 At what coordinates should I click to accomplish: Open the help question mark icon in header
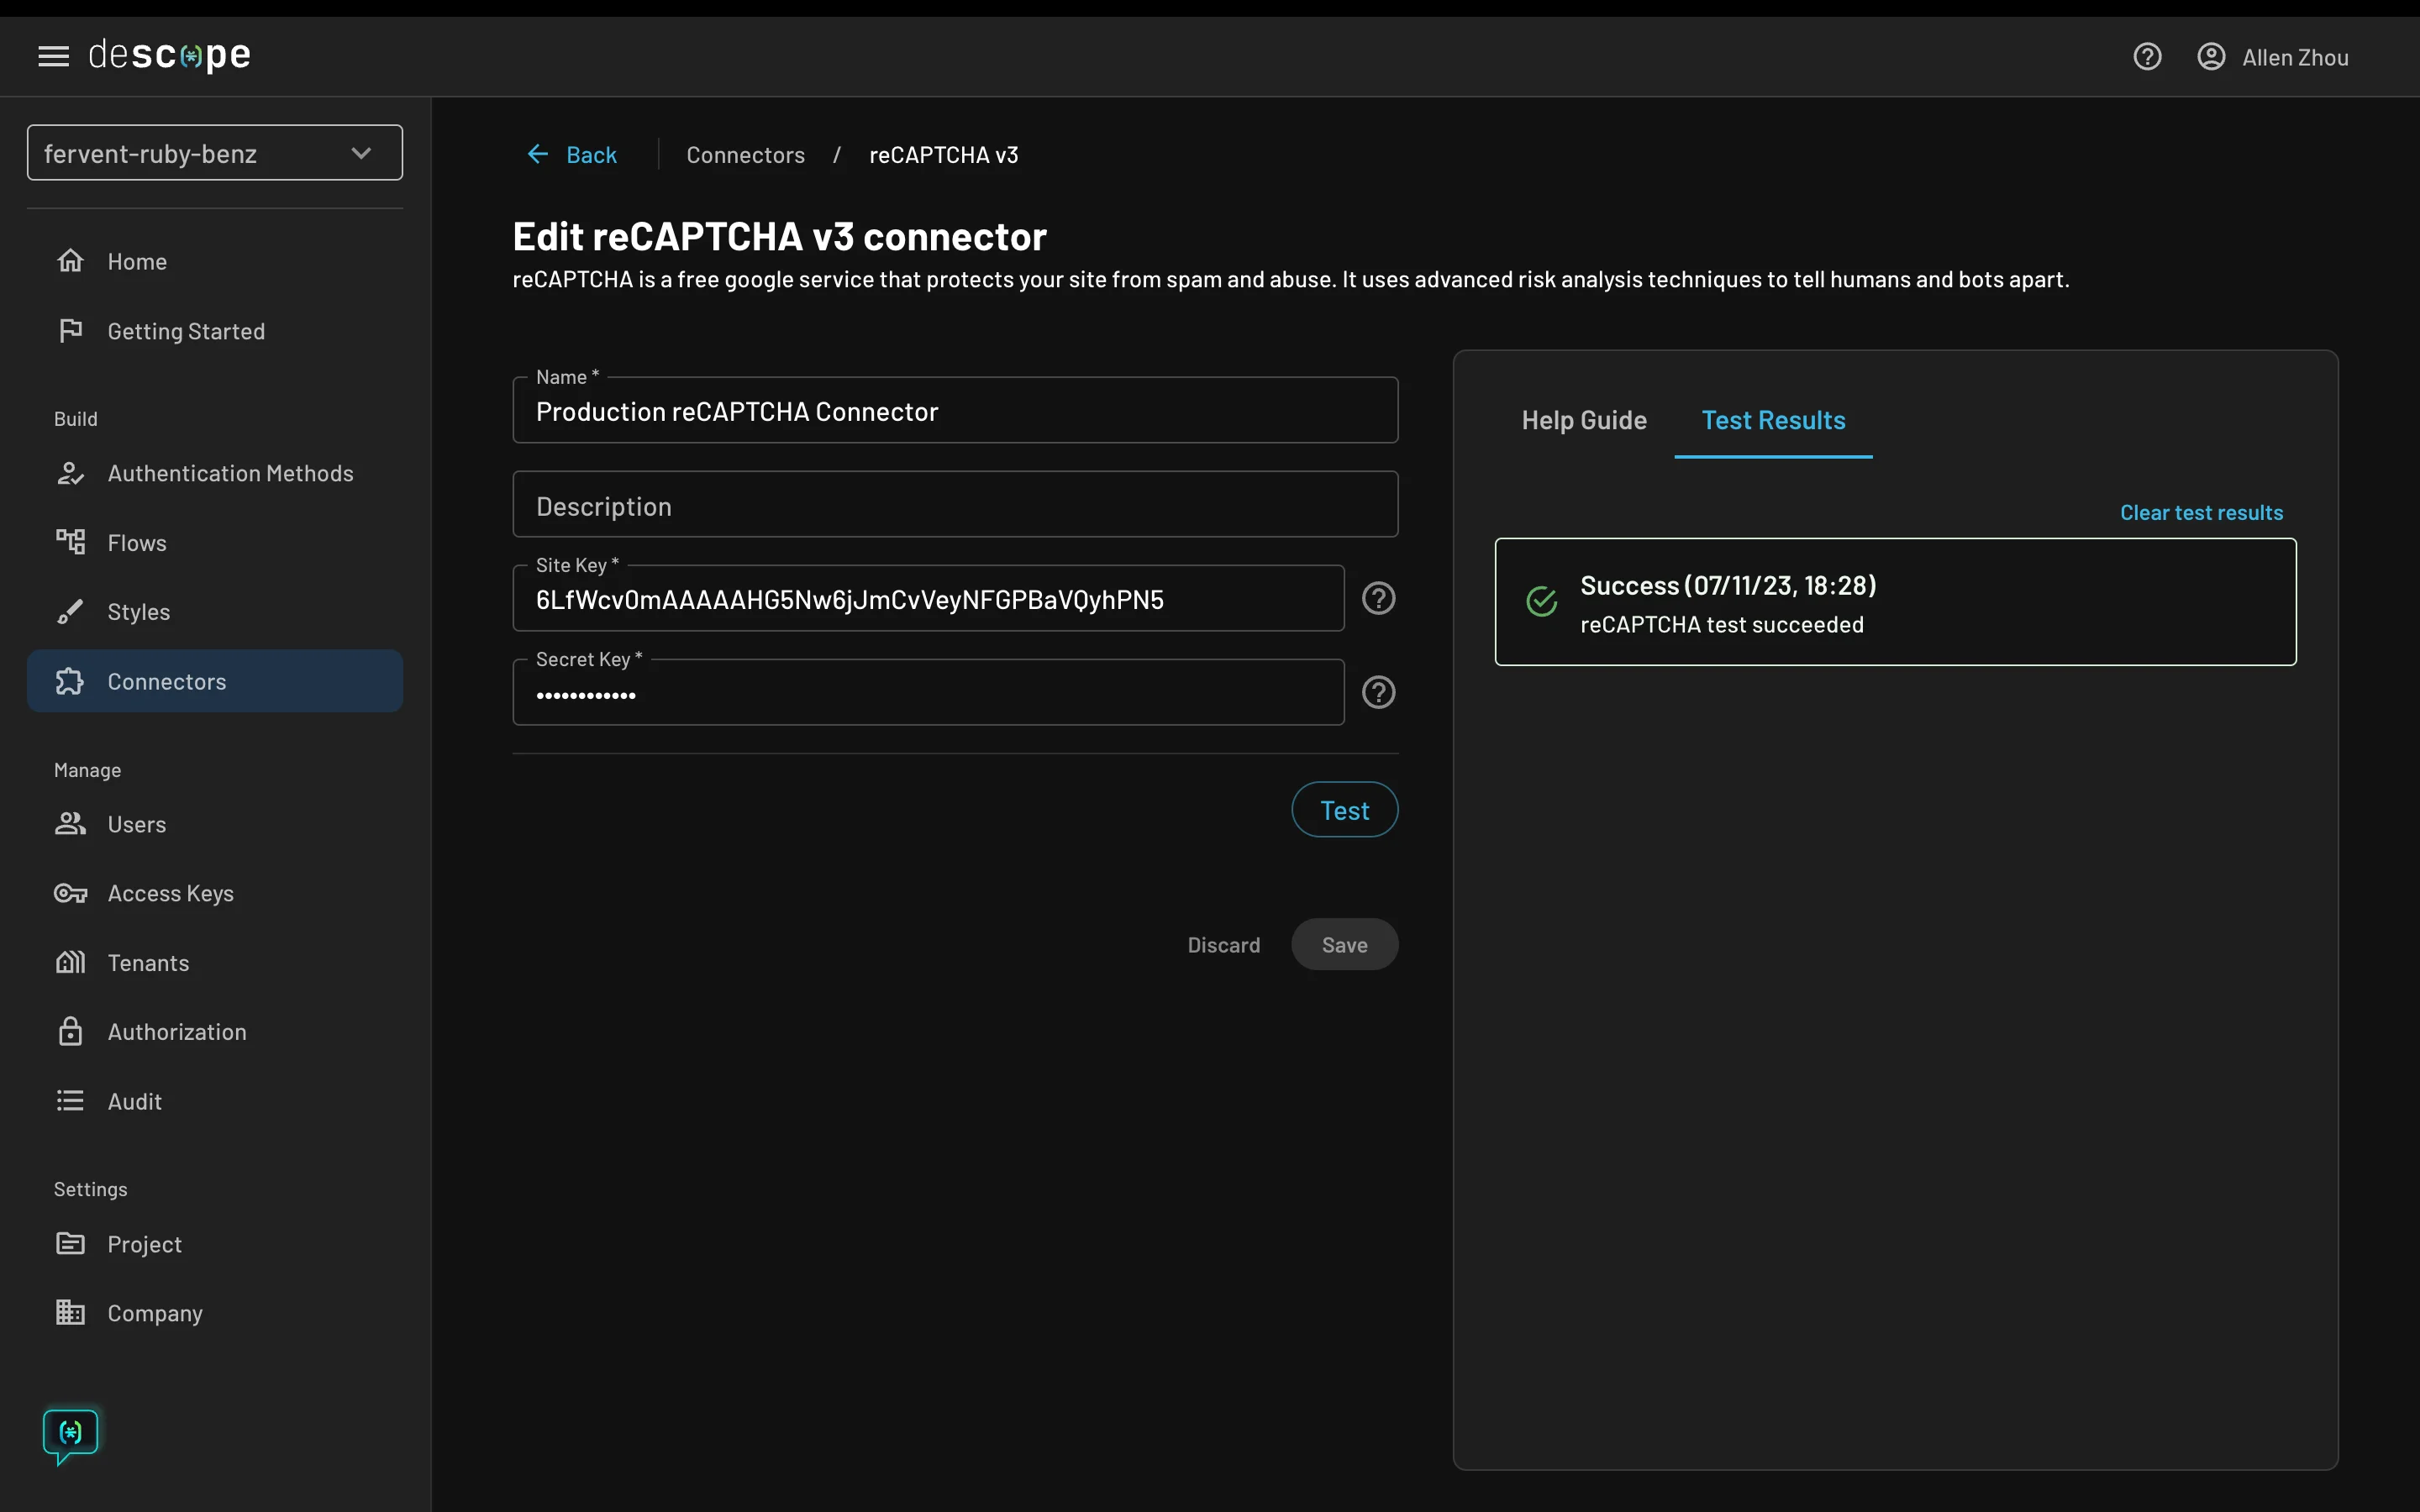(2147, 57)
